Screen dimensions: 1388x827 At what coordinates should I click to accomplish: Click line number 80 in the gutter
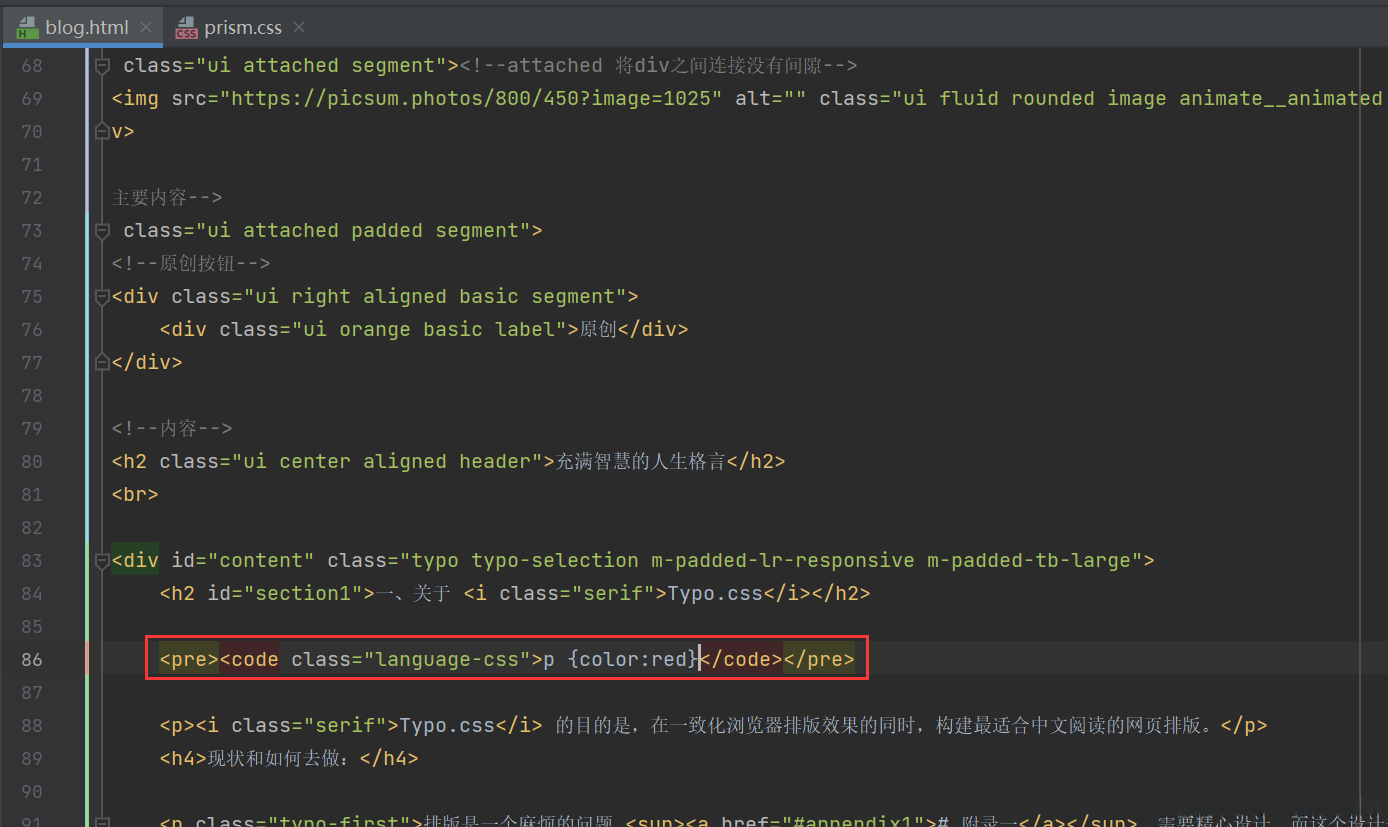pyautogui.click(x=32, y=462)
